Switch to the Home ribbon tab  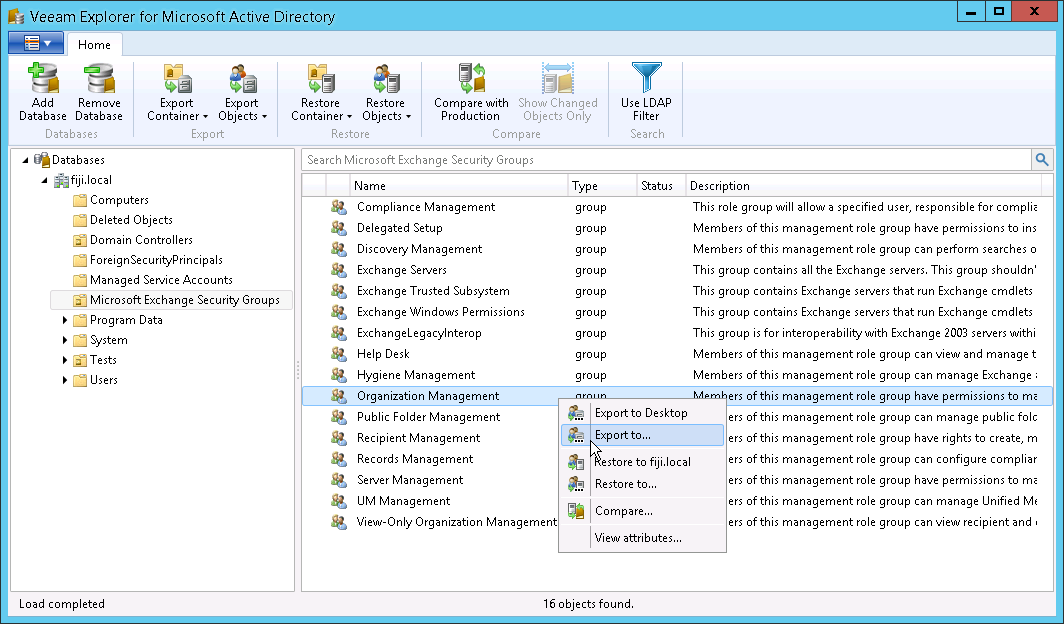pyautogui.click(x=94, y=45)
